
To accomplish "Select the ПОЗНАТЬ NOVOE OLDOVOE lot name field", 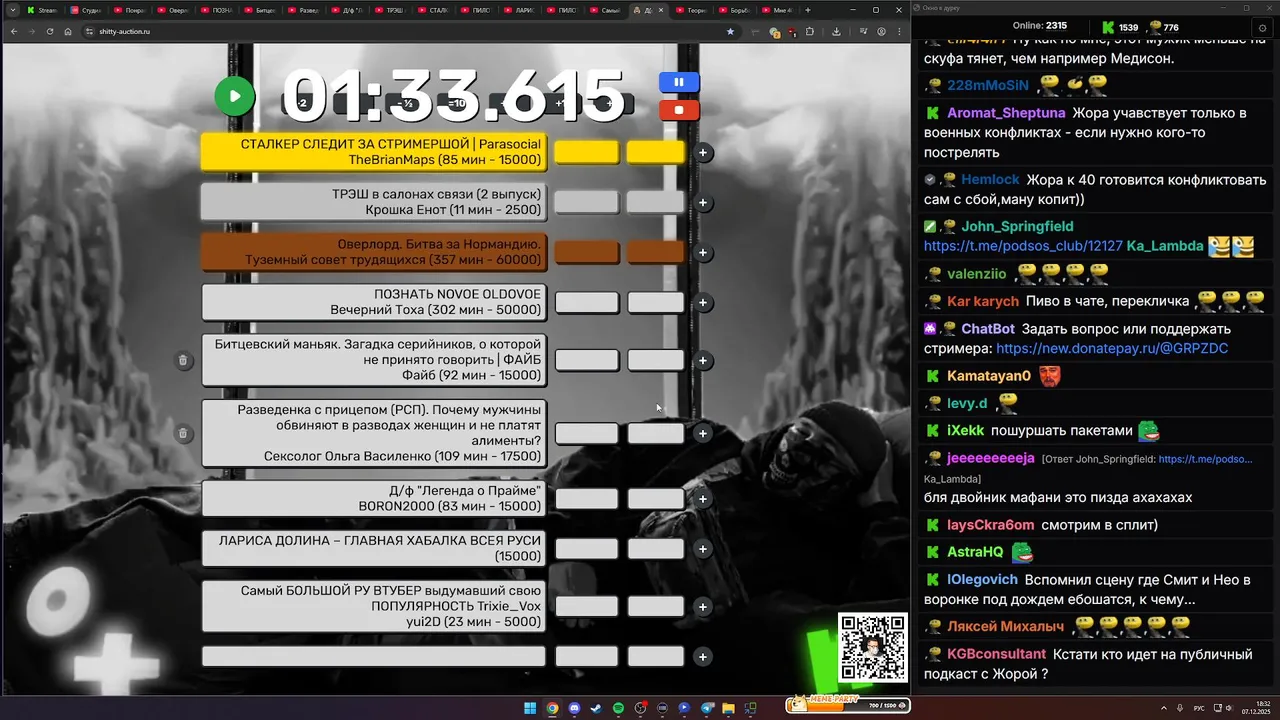I will tap(374, 302).
